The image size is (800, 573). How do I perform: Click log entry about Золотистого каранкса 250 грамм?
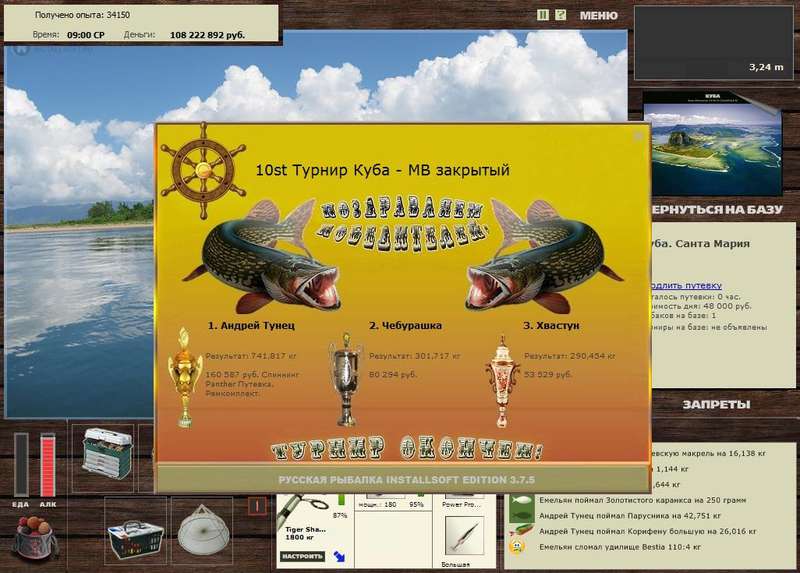coord(642,500)
